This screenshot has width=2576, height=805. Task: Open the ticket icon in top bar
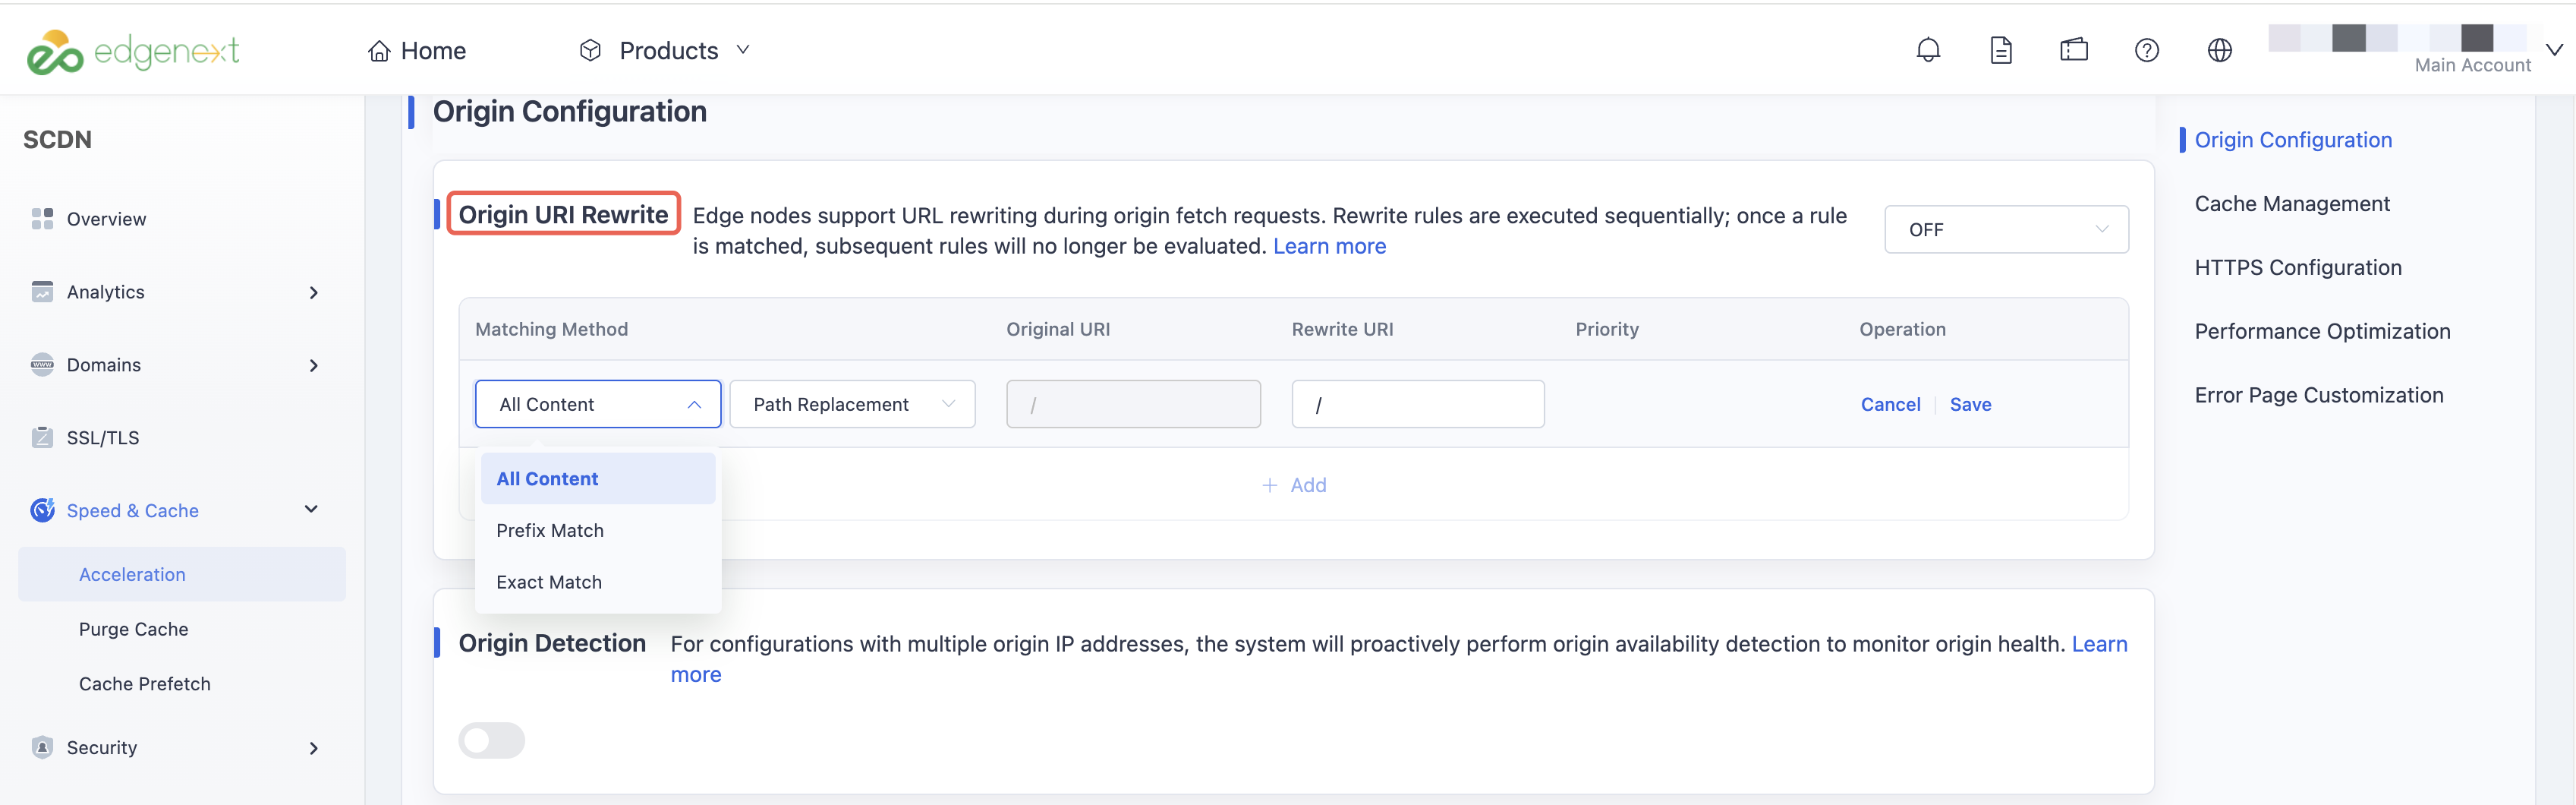click(2074, 50)
